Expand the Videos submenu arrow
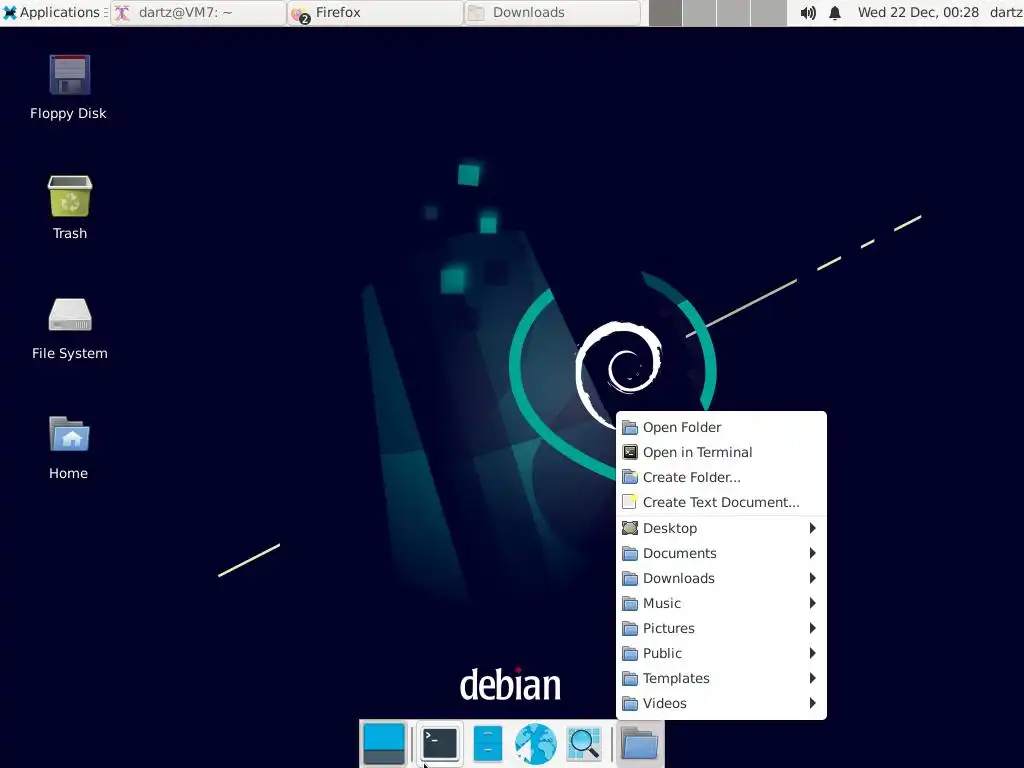The image size is (1024, 768). [x=812, y=703]
